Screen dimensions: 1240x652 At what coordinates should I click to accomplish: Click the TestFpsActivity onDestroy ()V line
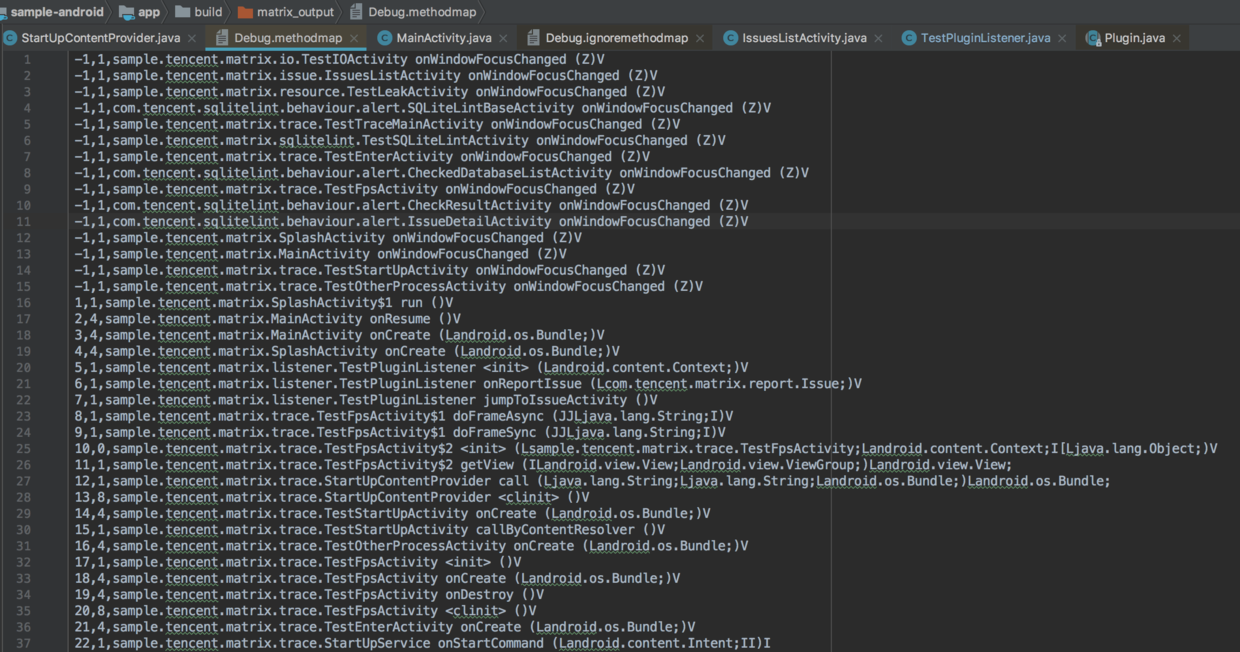[309, 594]
